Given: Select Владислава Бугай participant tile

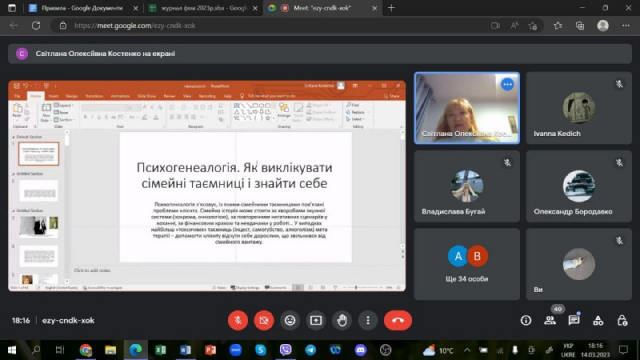Looking at the screenshot, I should coord(467,186).
